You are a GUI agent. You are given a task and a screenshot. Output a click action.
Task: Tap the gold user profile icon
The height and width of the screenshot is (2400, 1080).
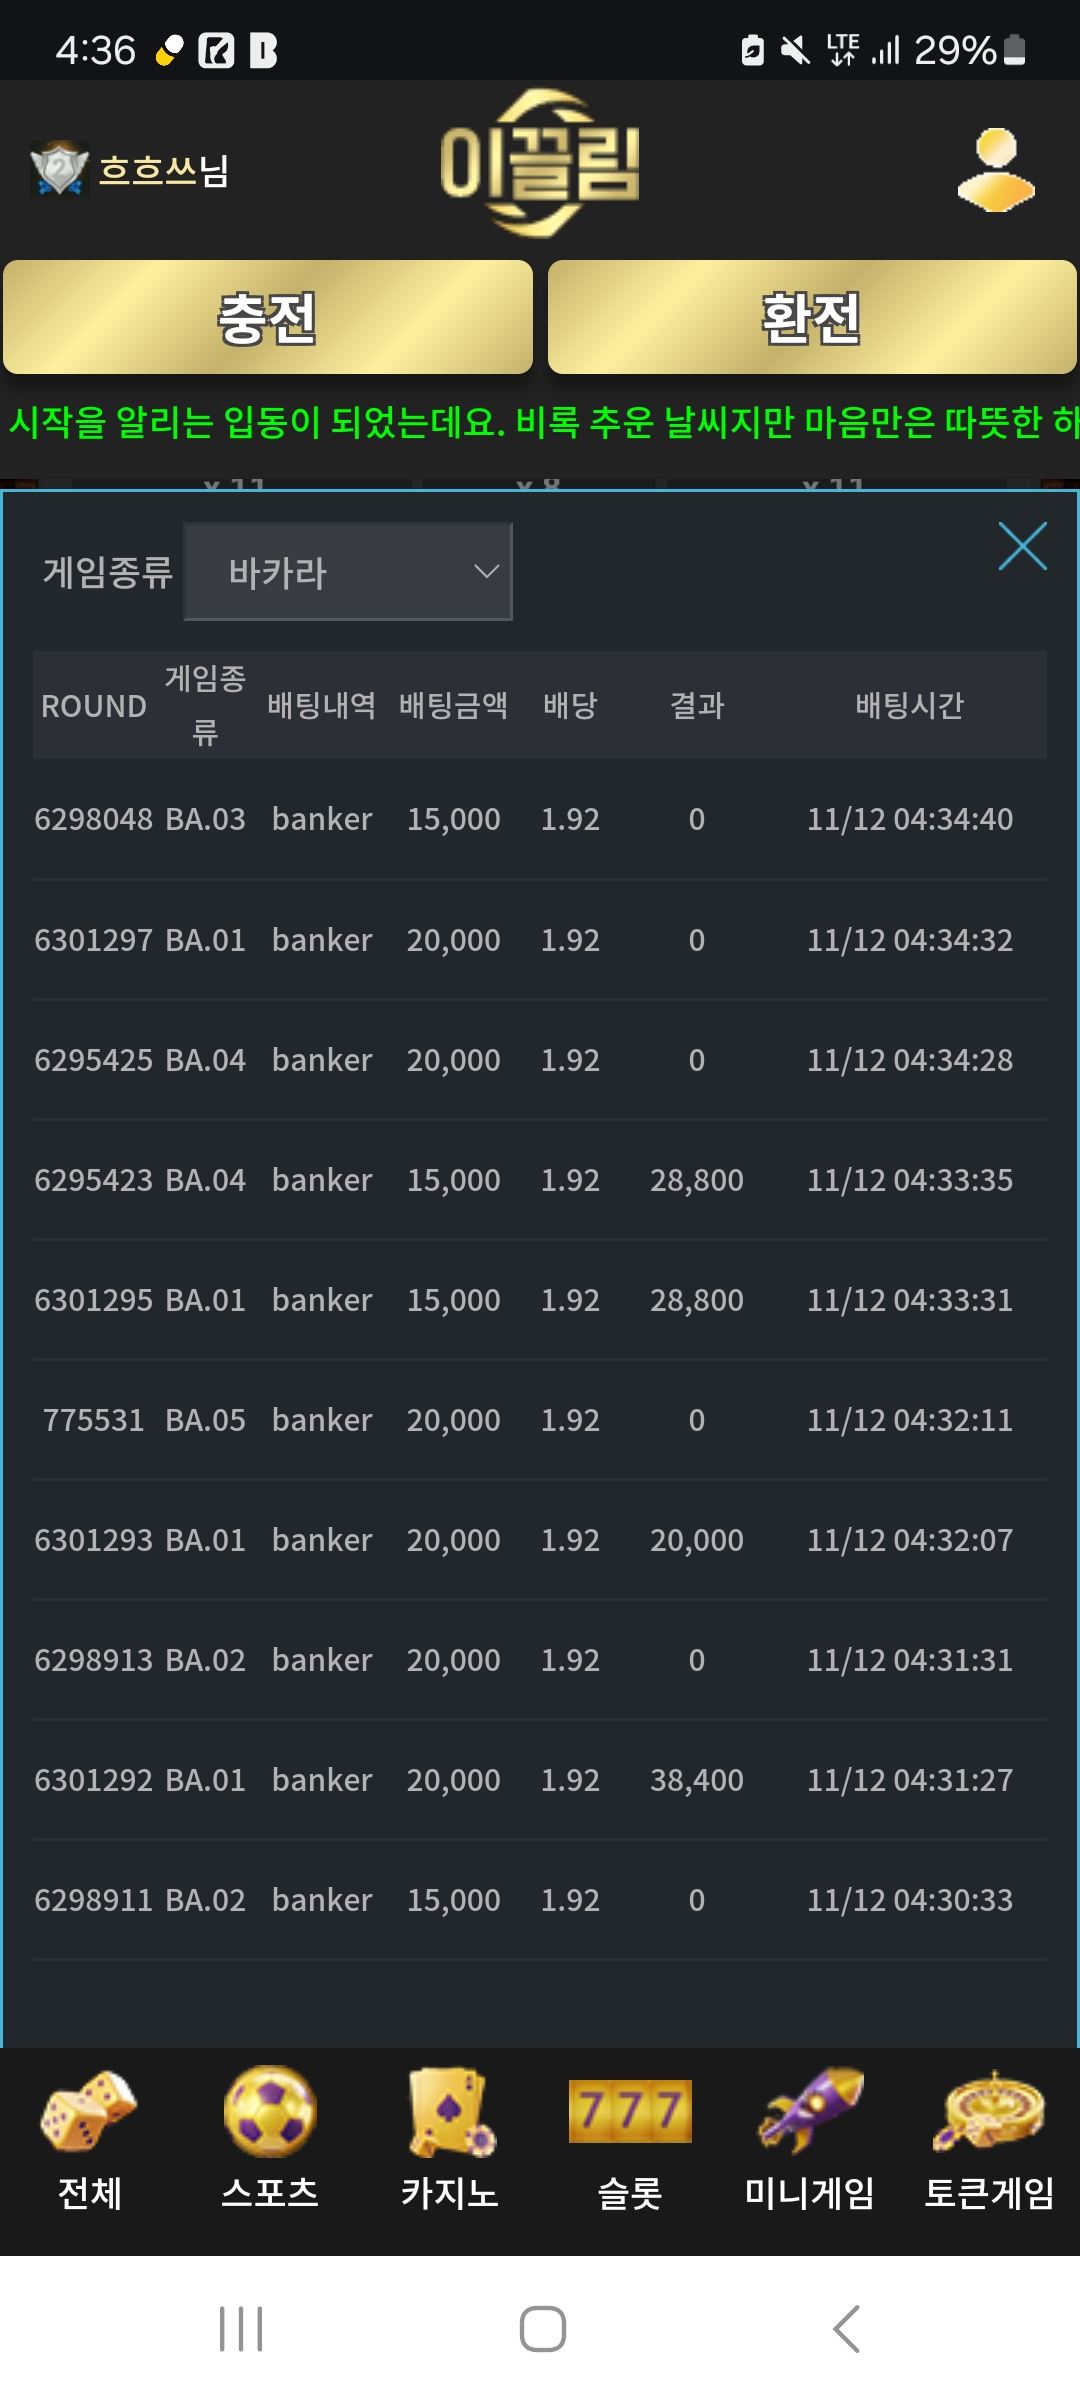coord(996,170)
